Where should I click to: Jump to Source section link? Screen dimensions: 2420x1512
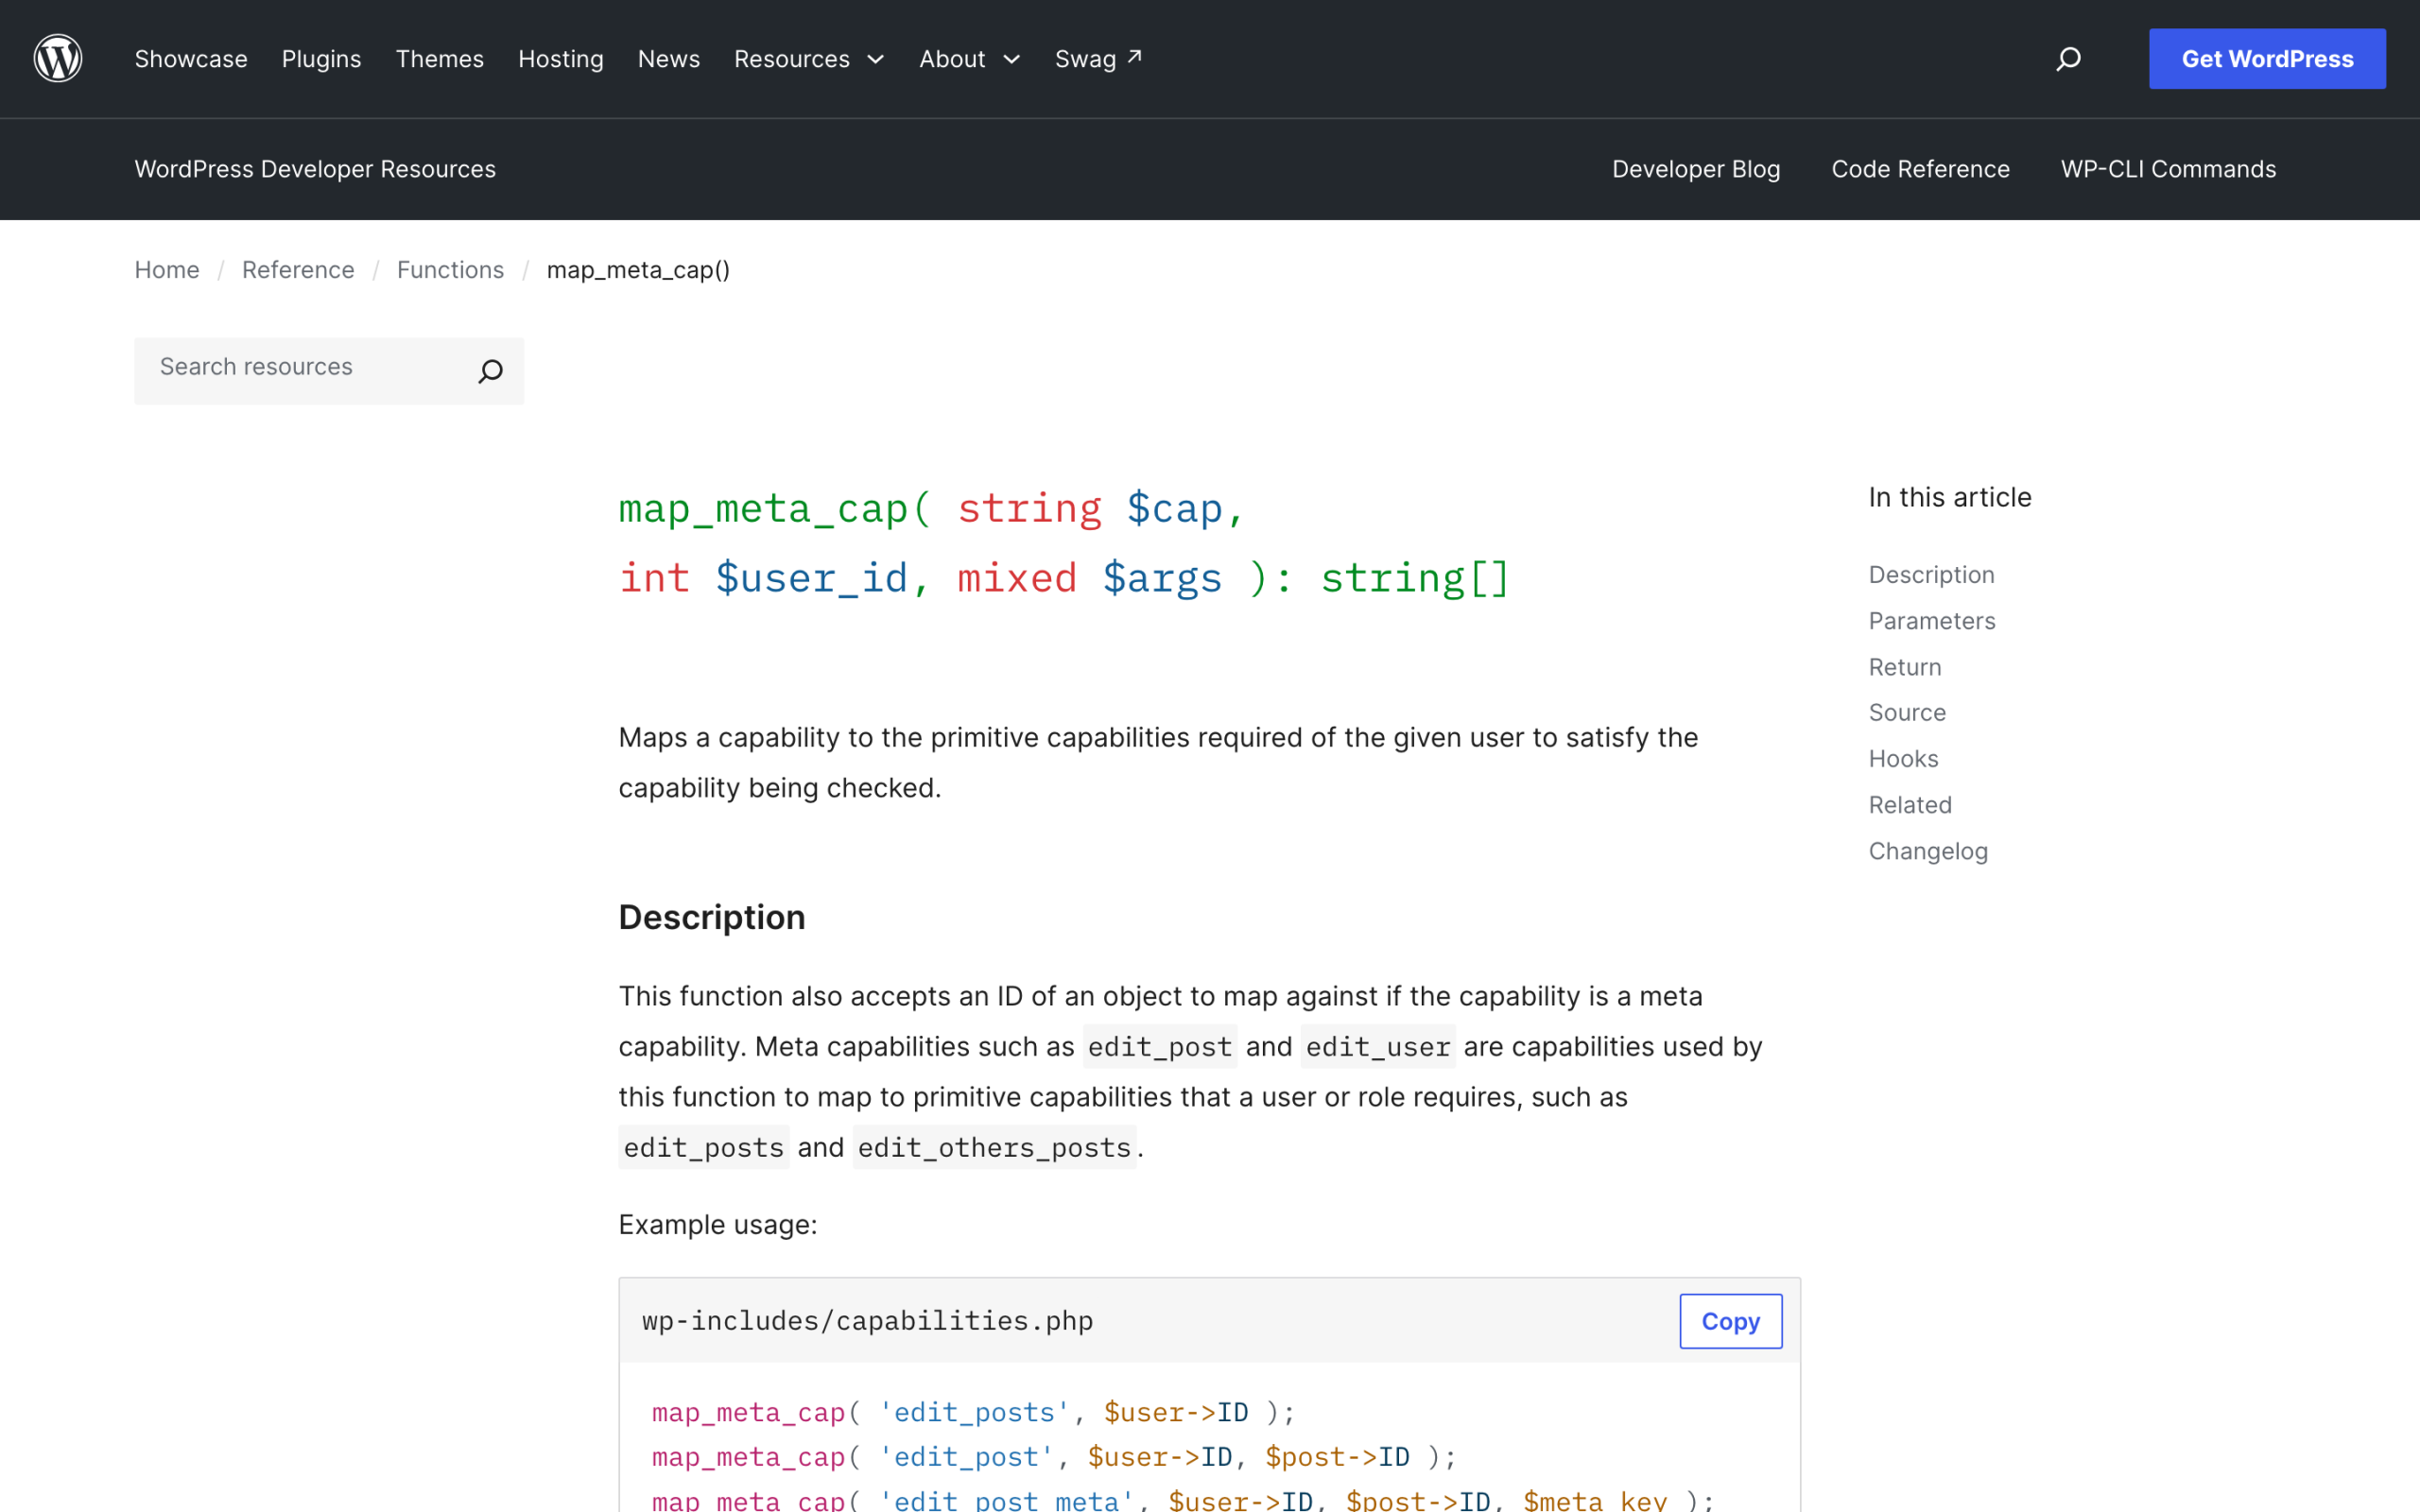click(x=1907, y=713)
